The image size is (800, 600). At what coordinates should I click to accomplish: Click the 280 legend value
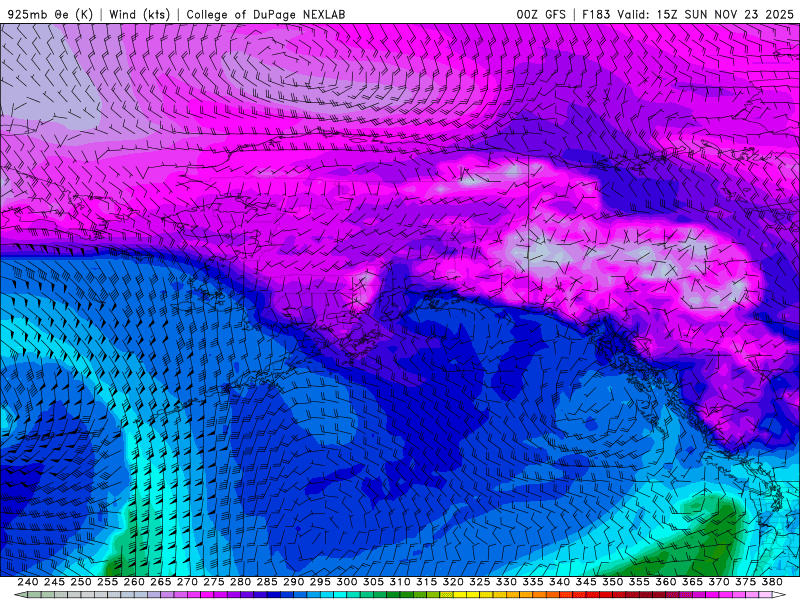tap(240, 582)
